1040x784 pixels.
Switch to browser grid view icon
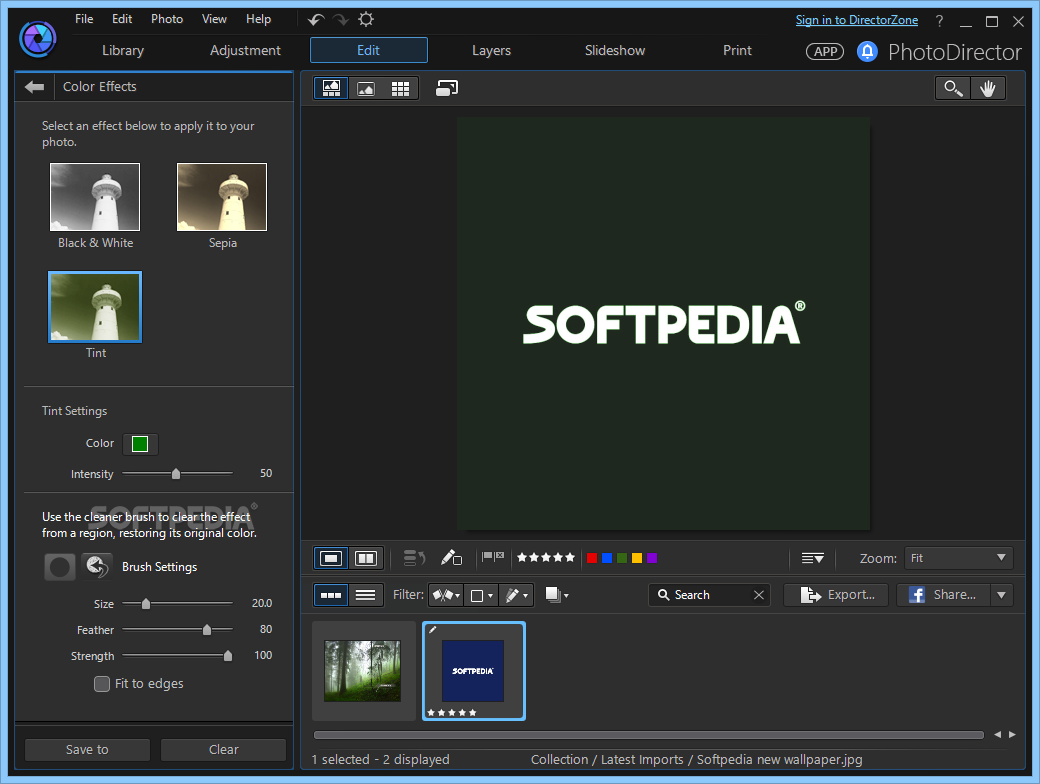coord(400,88)
